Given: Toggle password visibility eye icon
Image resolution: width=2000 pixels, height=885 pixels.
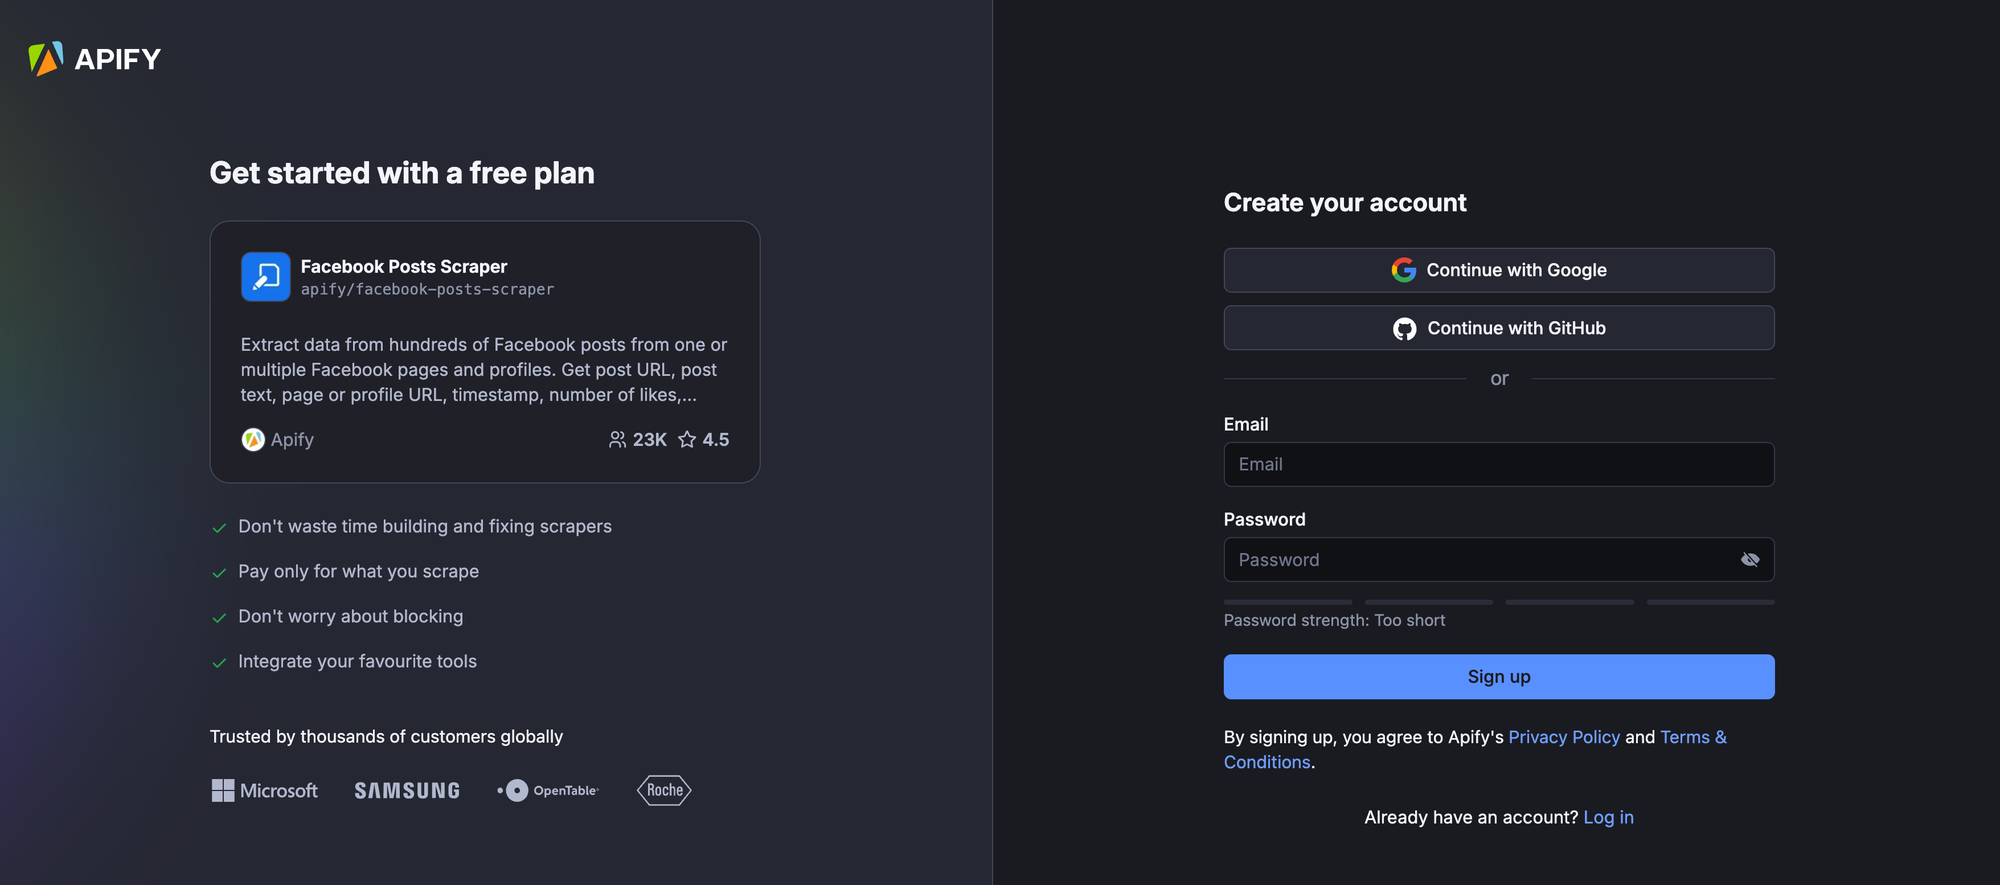Looking at the screenshot, I should pyautogui.click(x=1750, y=560).
